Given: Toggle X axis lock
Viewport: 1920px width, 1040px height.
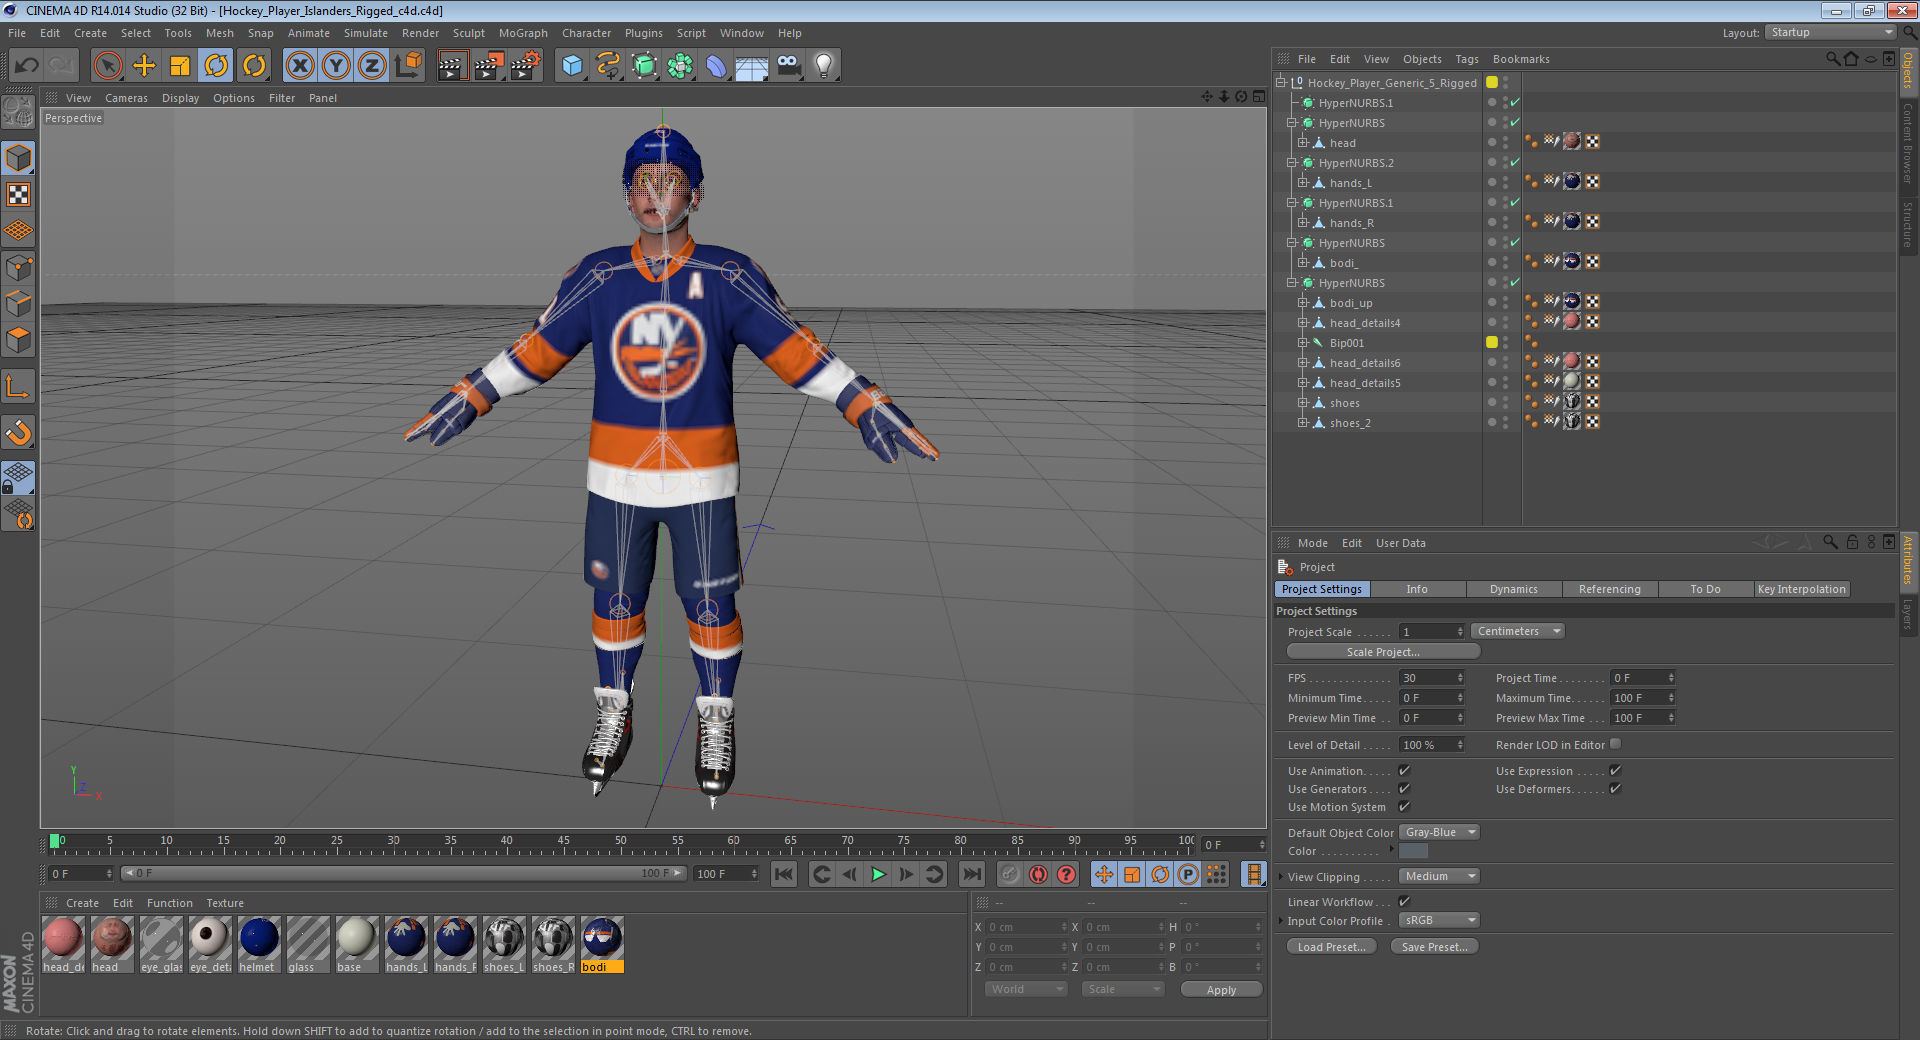Looking at the screenshot, I should [300, 66].
